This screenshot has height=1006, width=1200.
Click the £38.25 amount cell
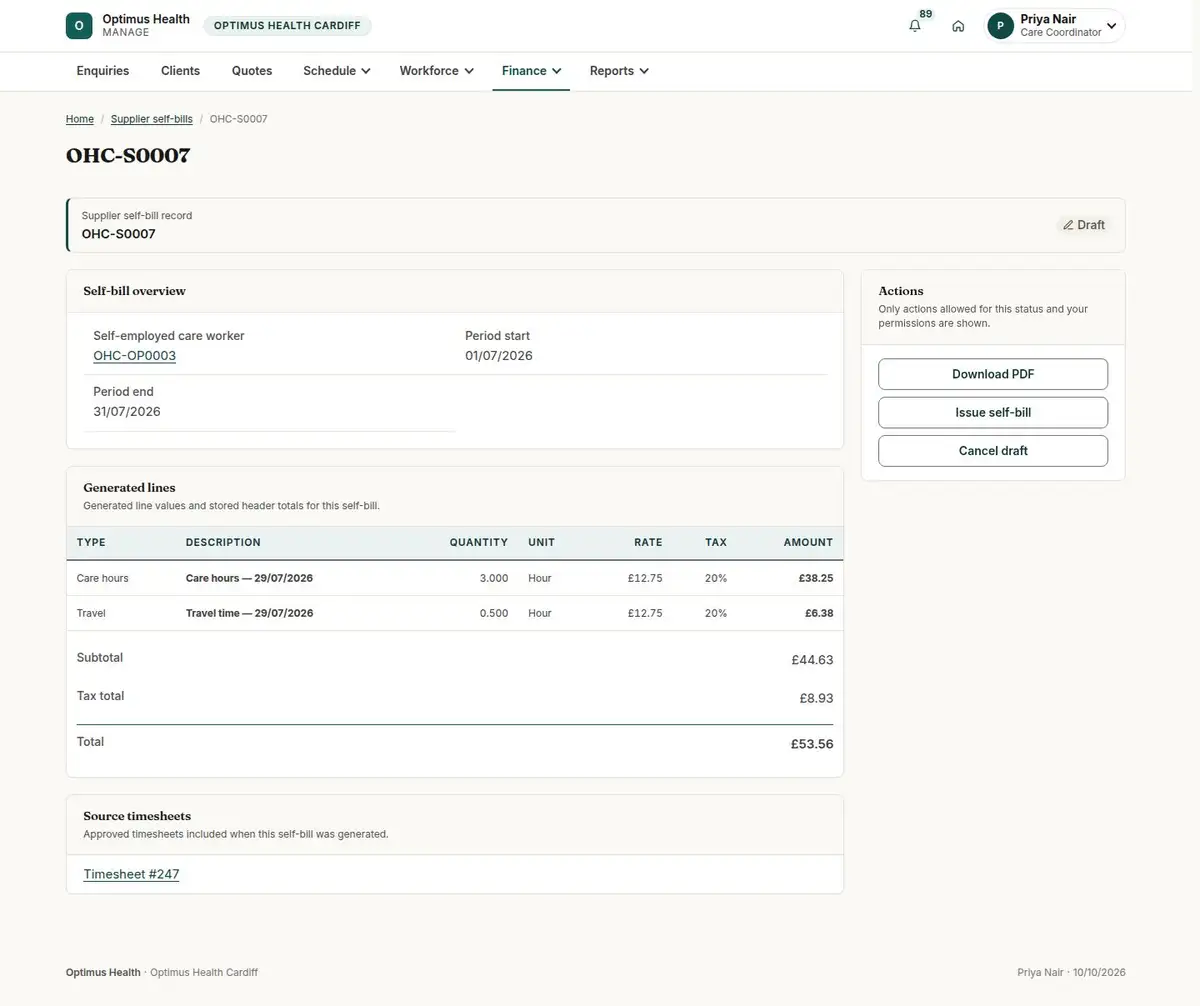pyautogui.click(x=816, y=578)
